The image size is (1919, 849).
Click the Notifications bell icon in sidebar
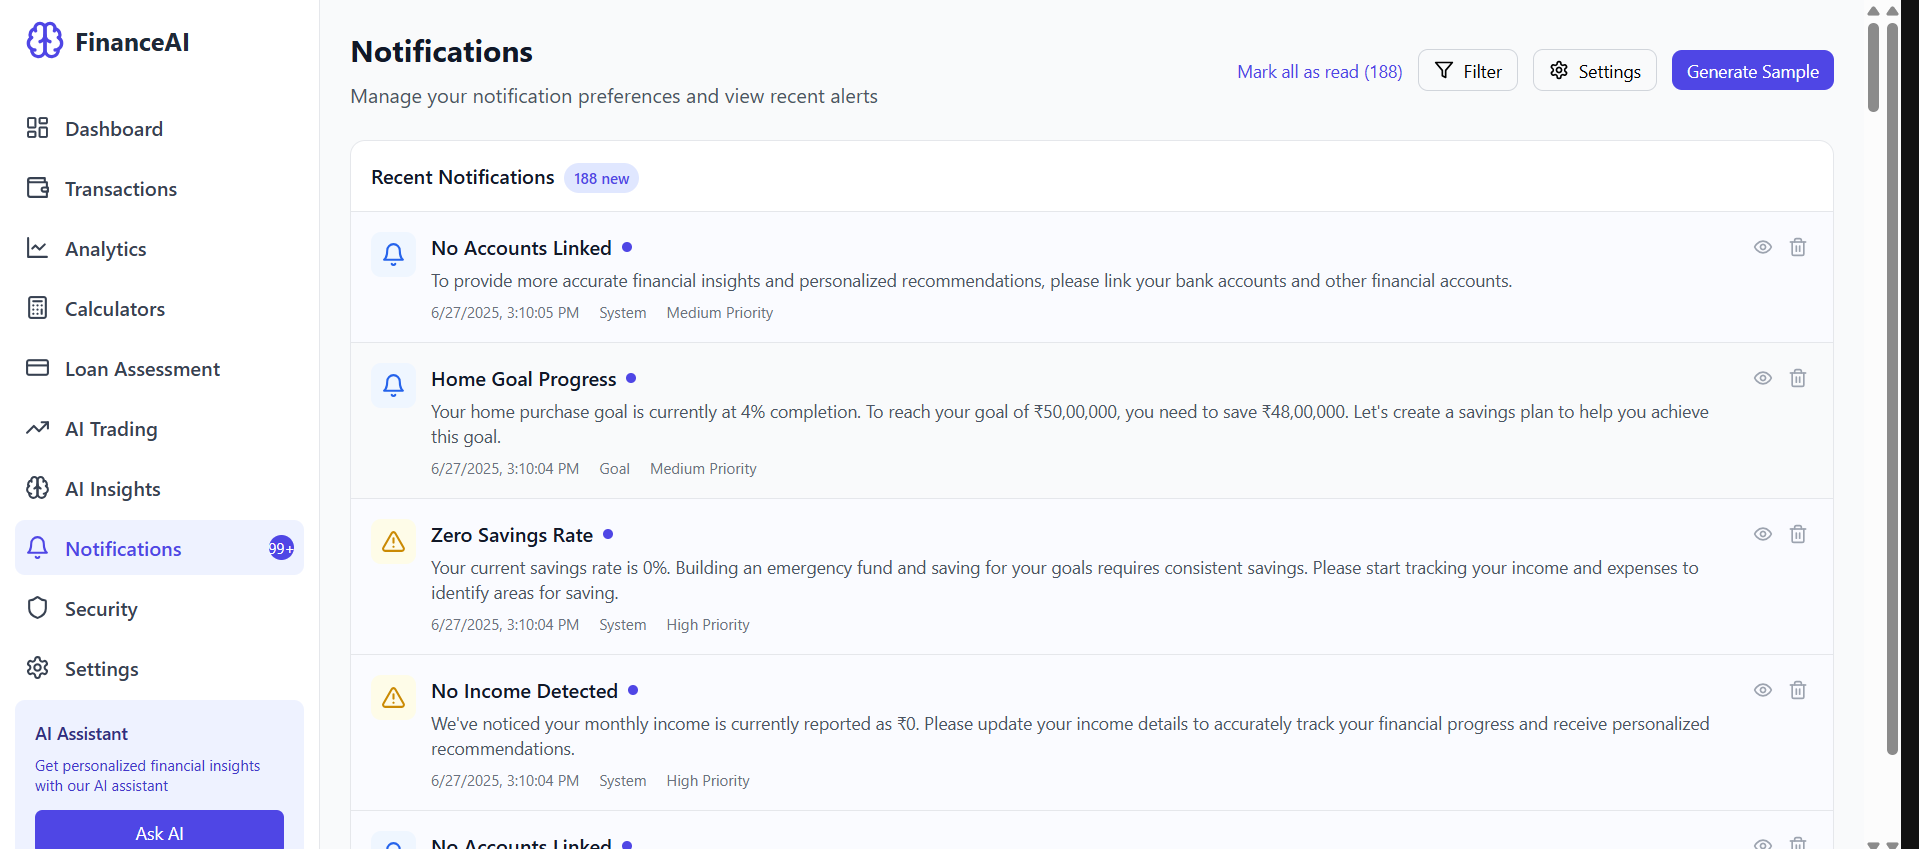click(x=38, y=548)
